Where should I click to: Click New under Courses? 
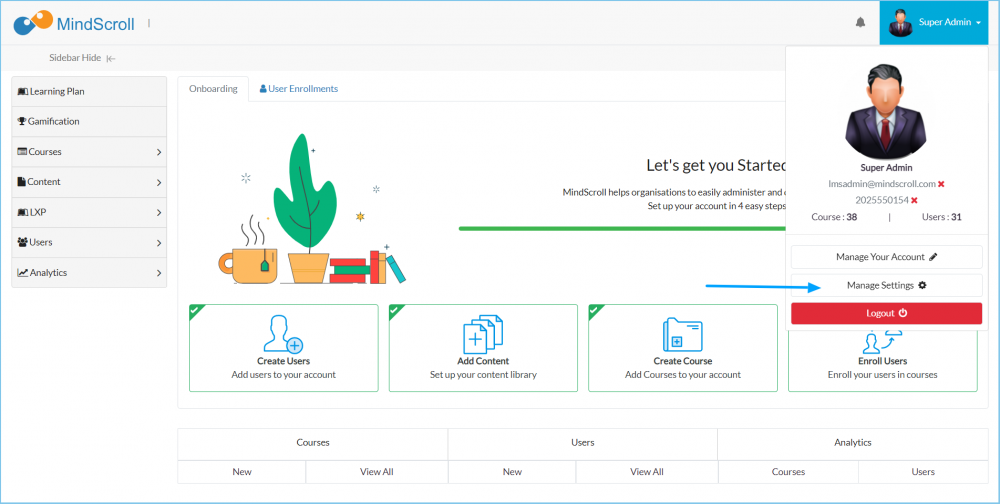242,472
